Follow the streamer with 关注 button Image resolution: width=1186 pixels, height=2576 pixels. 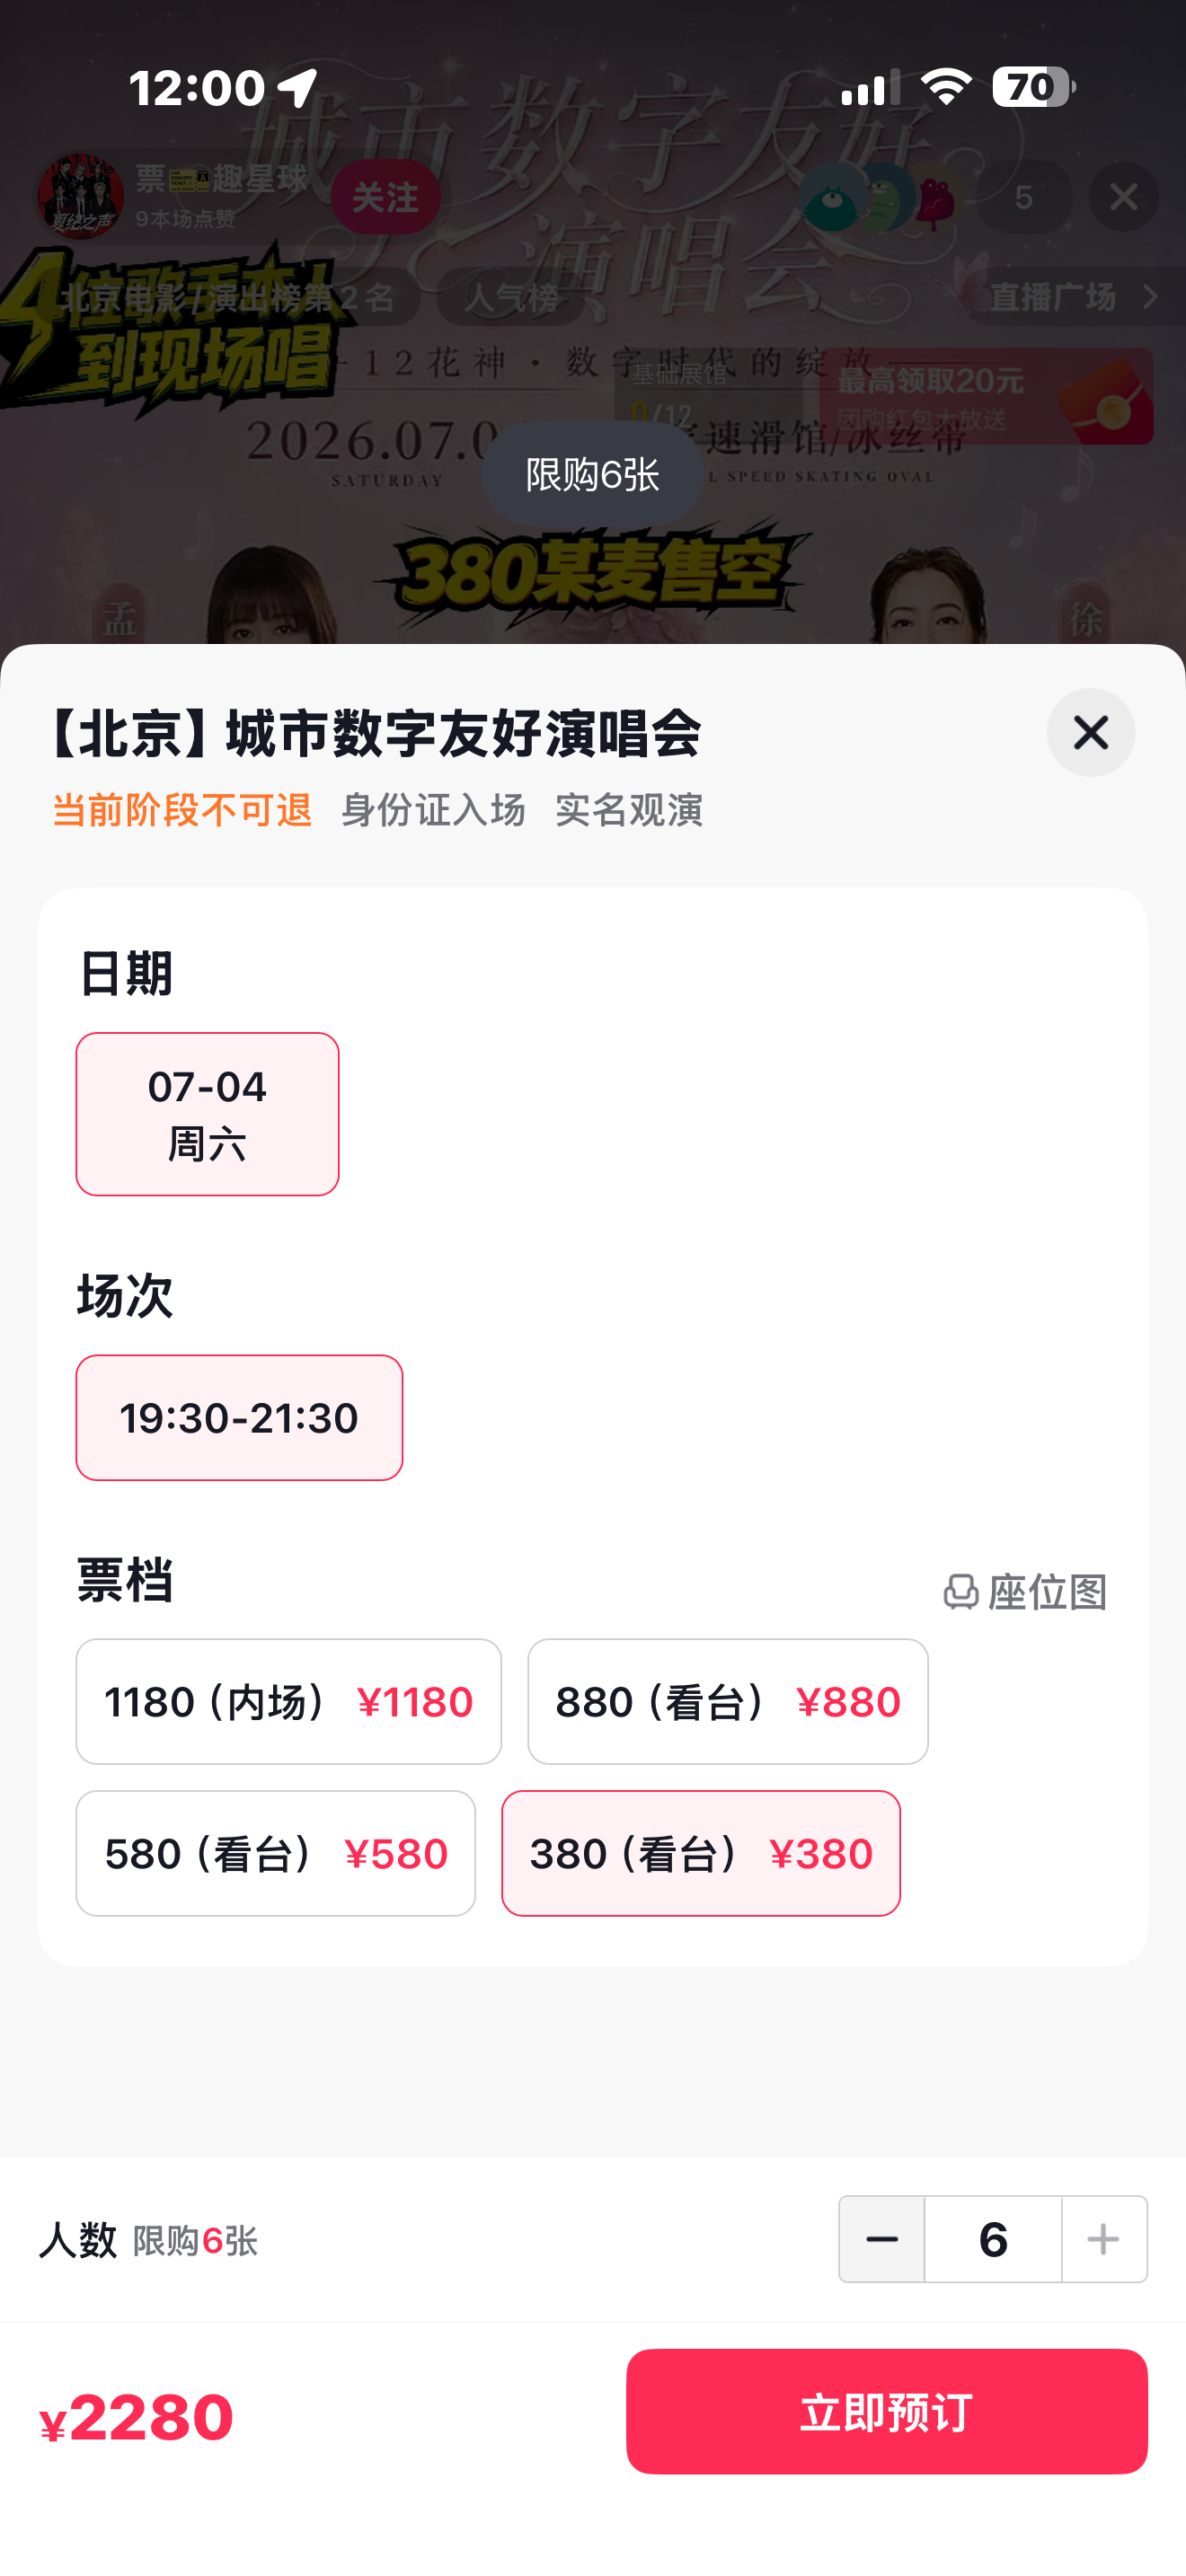point(385,197)
